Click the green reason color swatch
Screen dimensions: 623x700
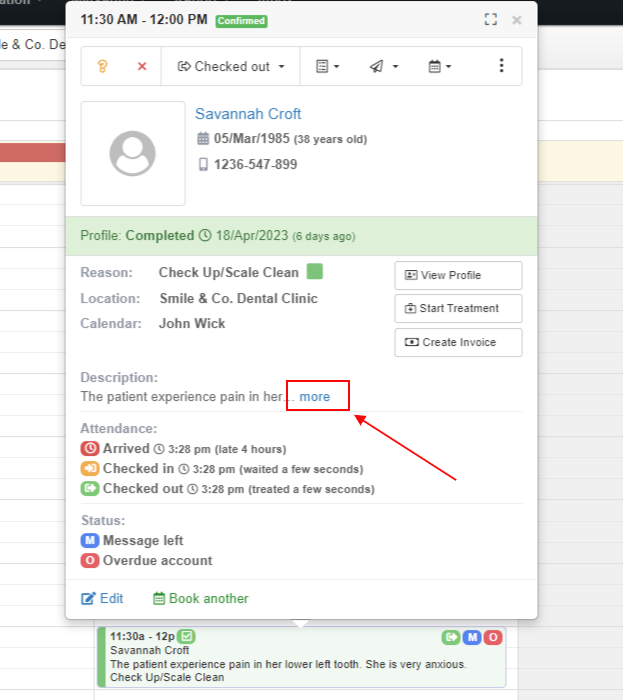click(x=315, y=271)
